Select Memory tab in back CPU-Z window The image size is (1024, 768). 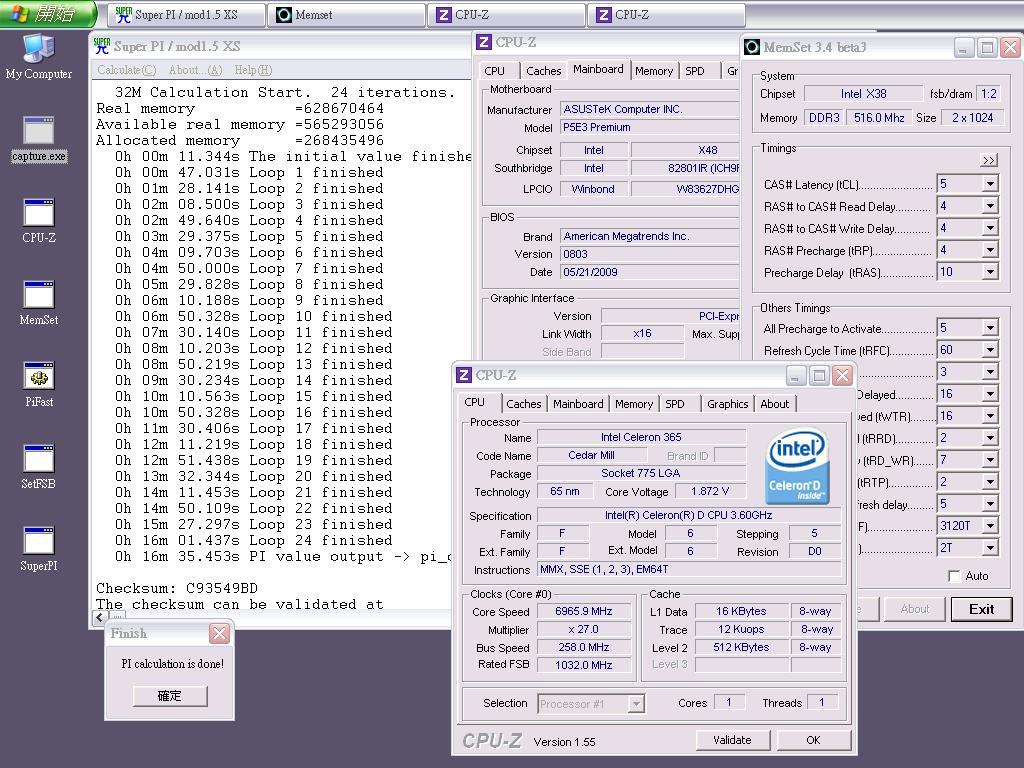click(x=654, y=71)
